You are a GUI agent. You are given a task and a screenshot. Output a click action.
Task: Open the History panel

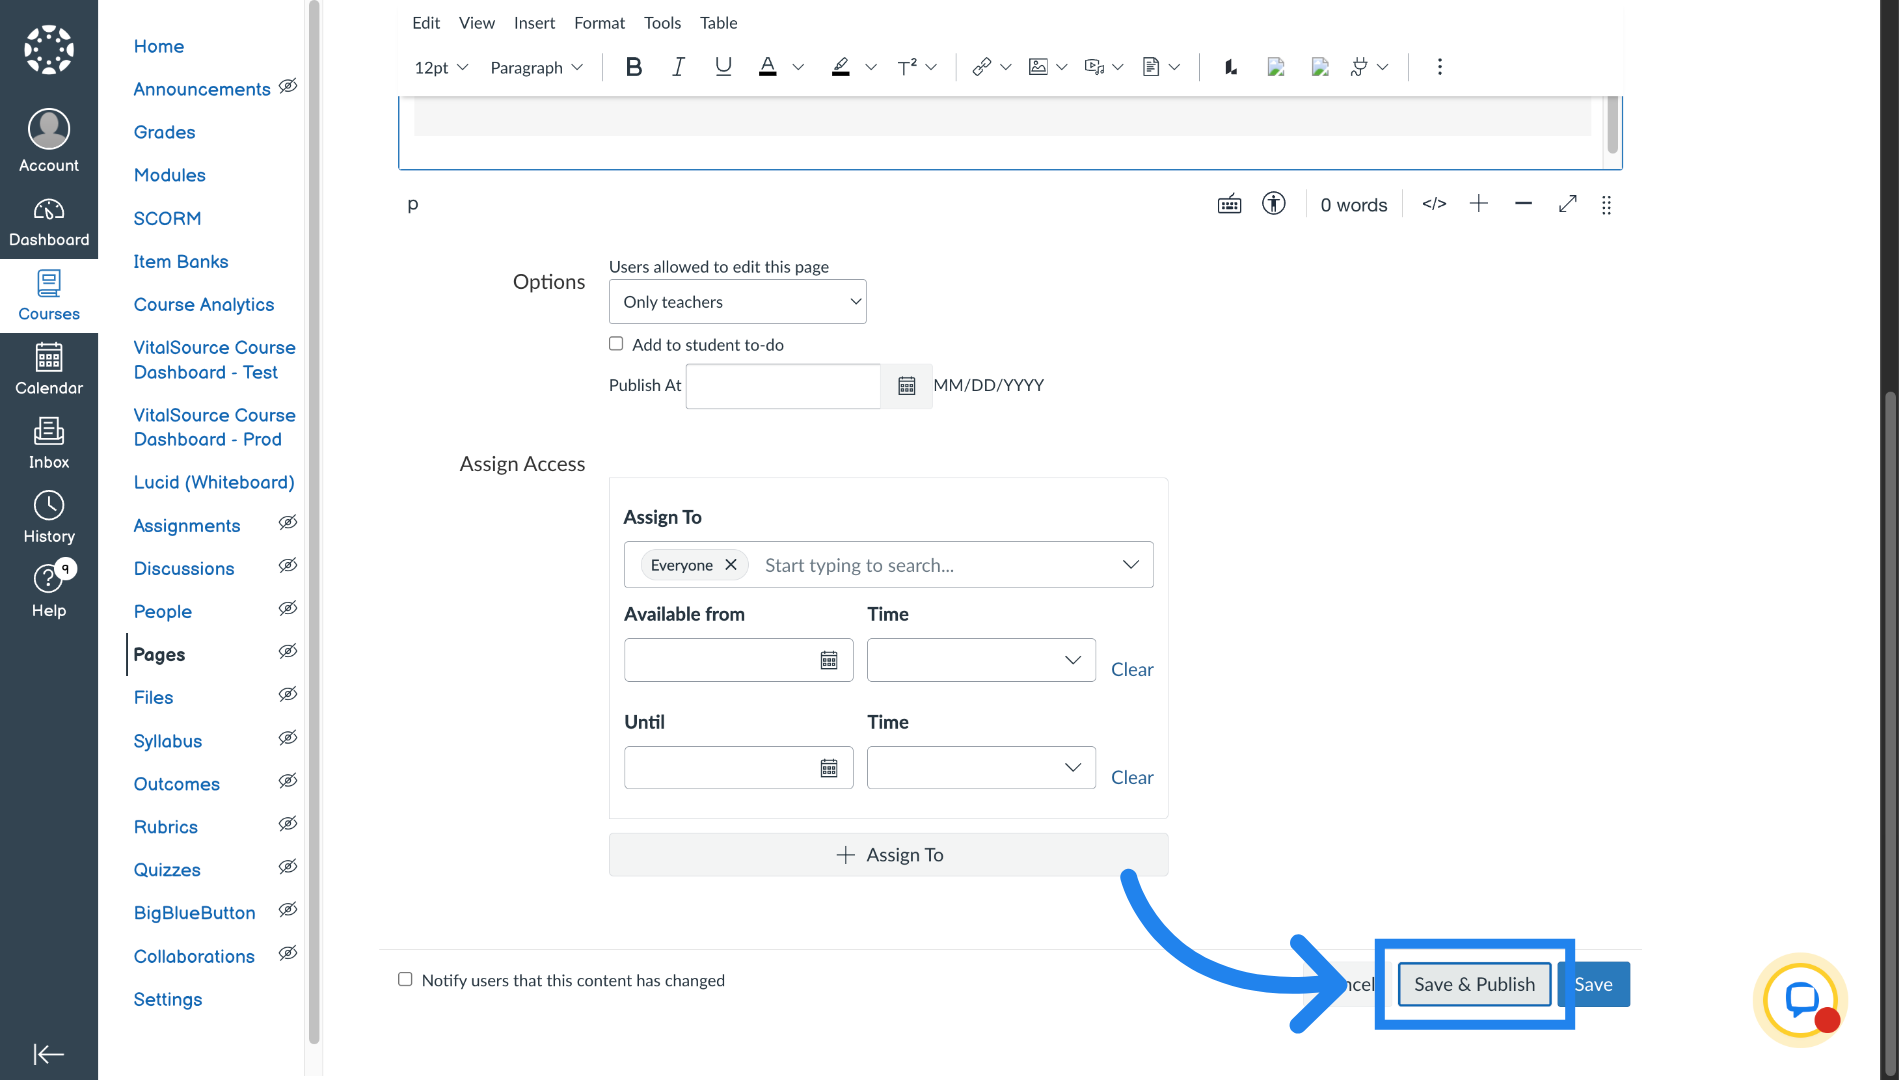[49, 517]
